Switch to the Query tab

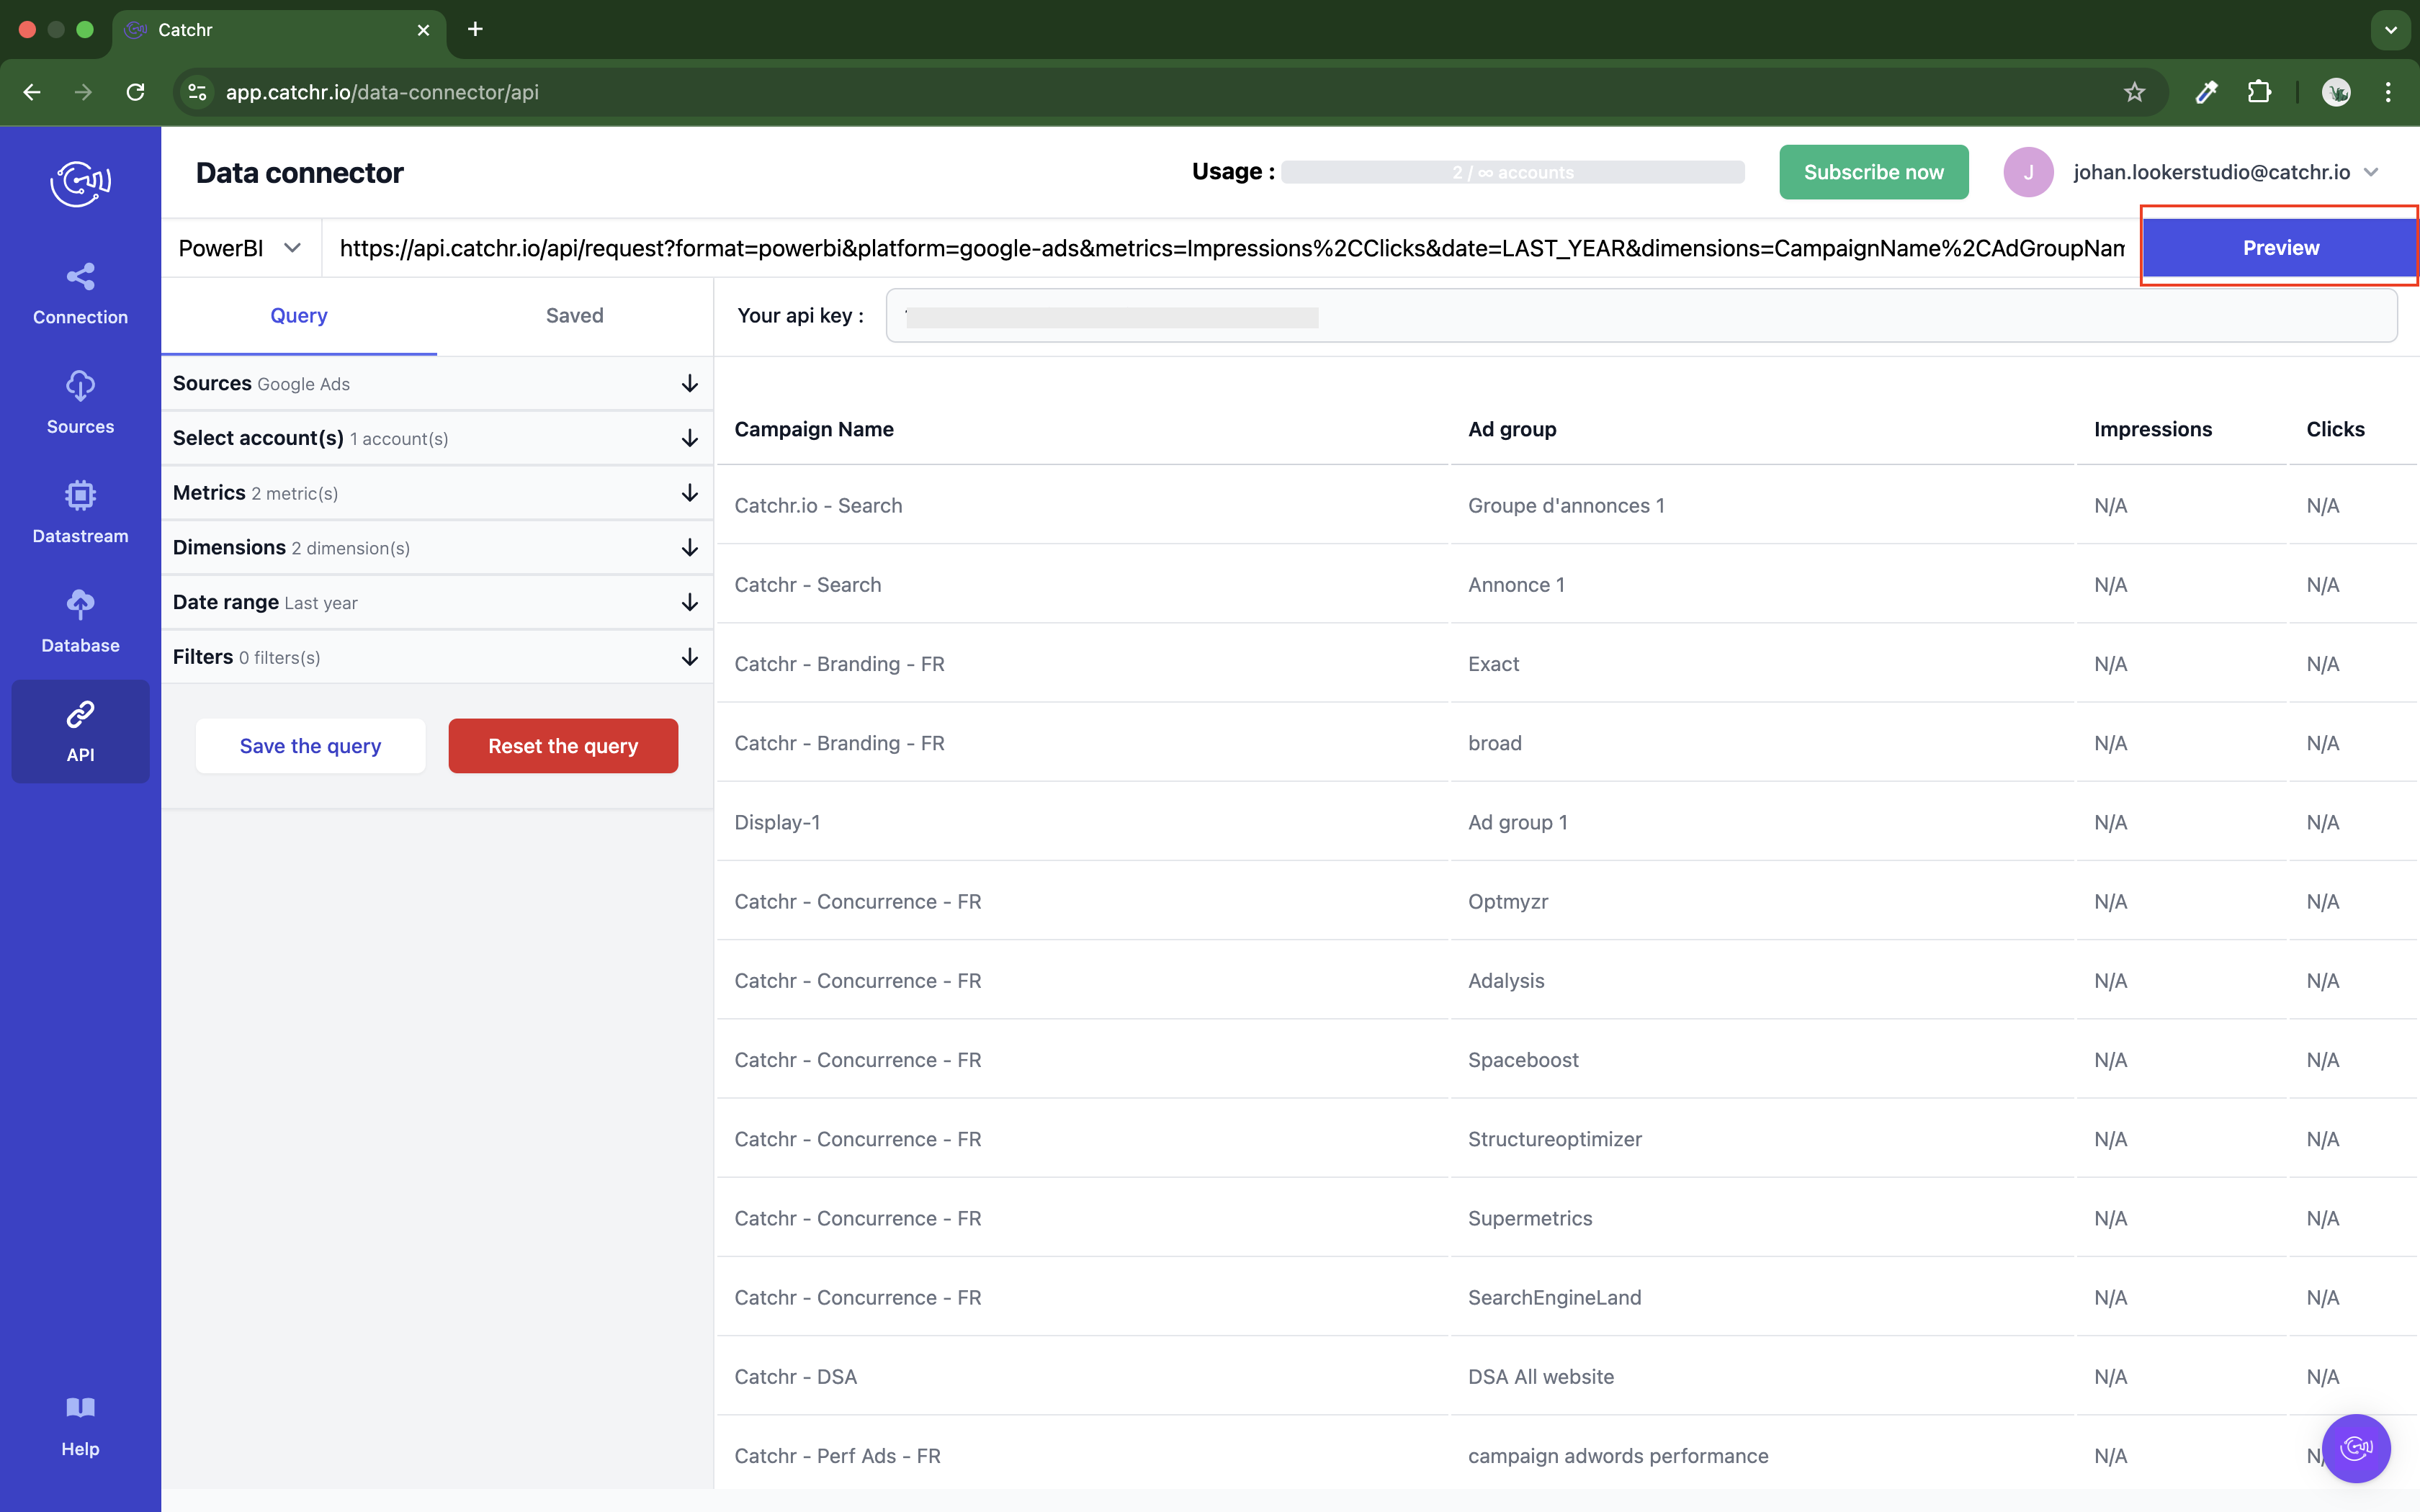299,316
